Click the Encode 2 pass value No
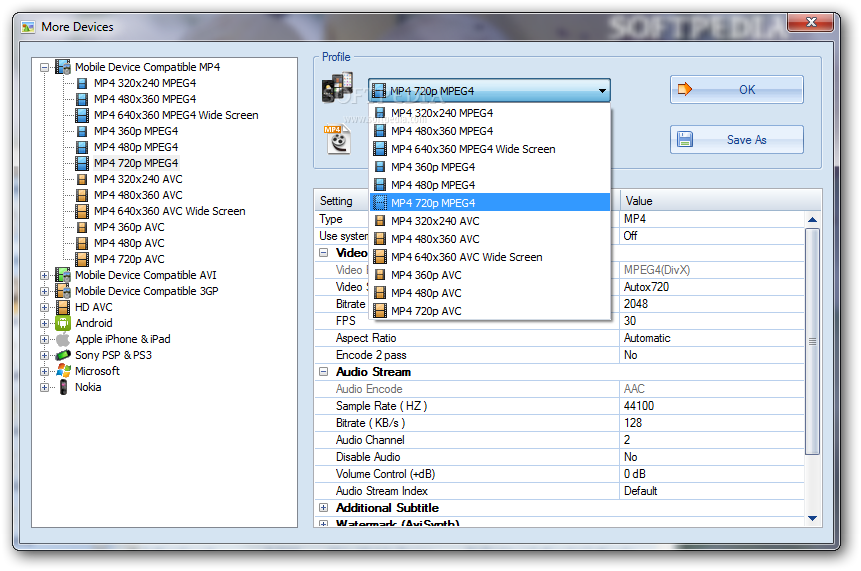The height and width of the screenshot is (571, 861). click(x=630, y=355)
